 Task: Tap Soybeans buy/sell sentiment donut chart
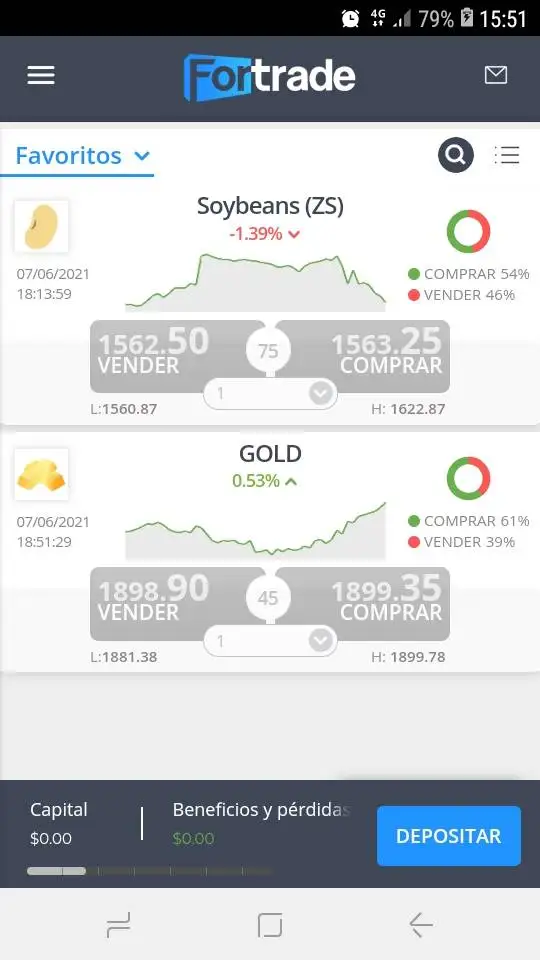468,231
